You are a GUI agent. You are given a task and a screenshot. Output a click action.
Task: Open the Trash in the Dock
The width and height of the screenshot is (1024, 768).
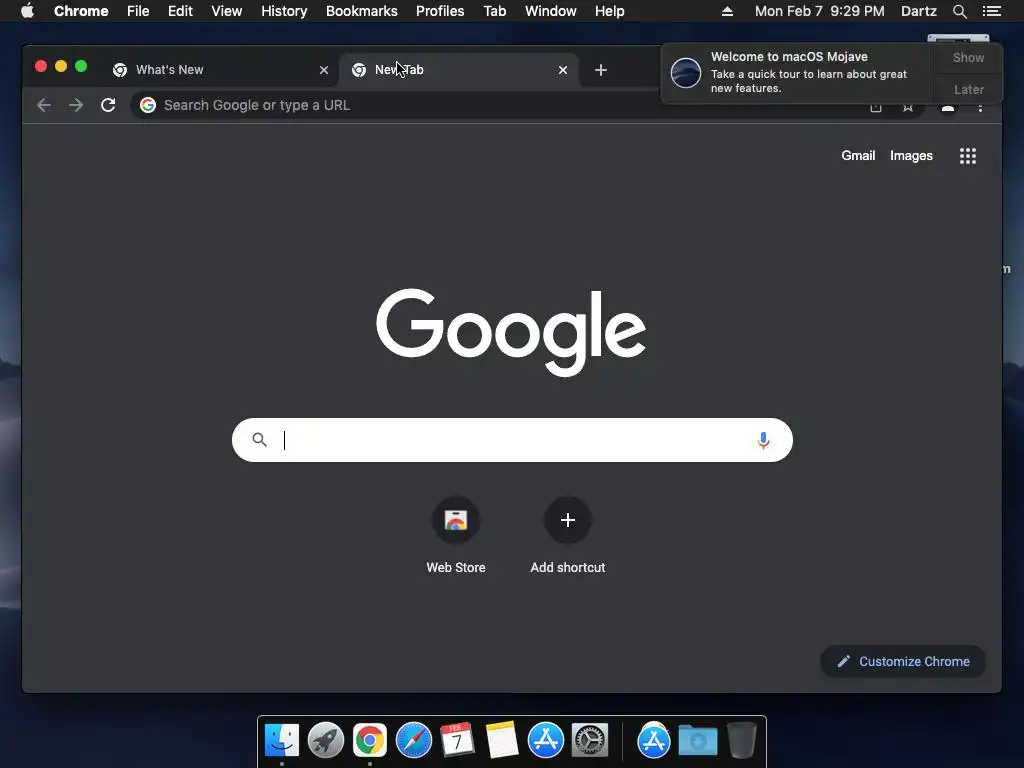[x=742, y=740]
